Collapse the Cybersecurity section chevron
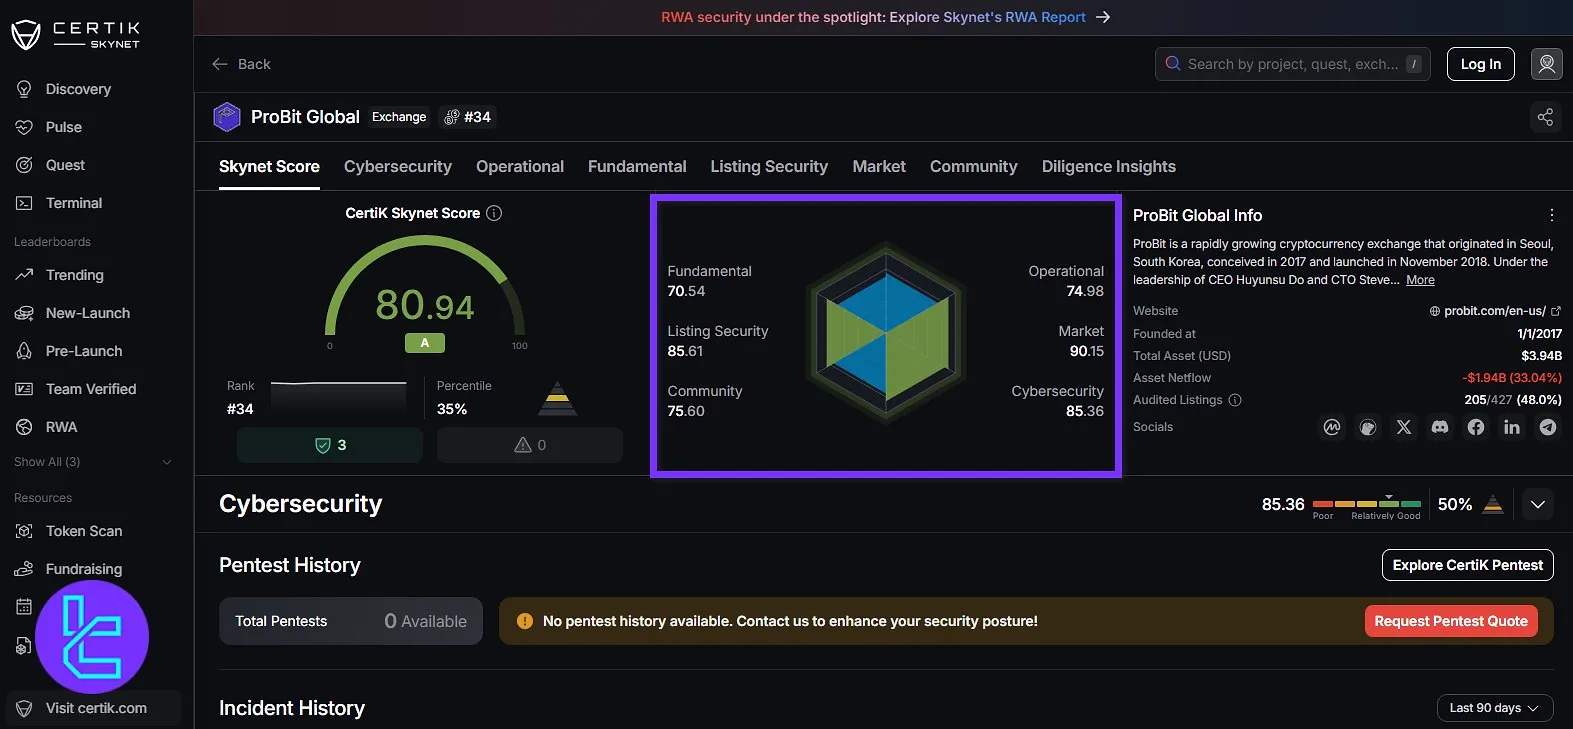The width and height of the screenshot is (1573, 729). [x=1538, y=504]
